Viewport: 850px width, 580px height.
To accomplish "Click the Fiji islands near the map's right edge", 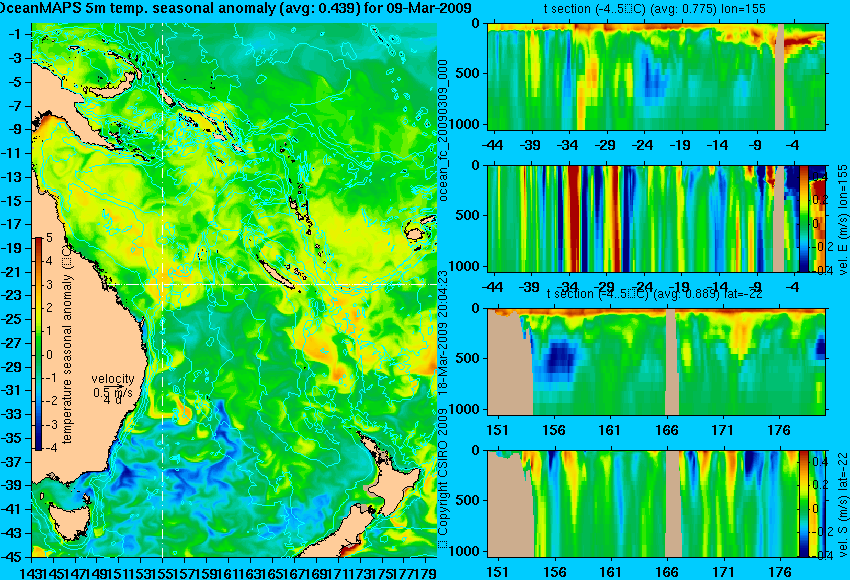I will point(420,229).
